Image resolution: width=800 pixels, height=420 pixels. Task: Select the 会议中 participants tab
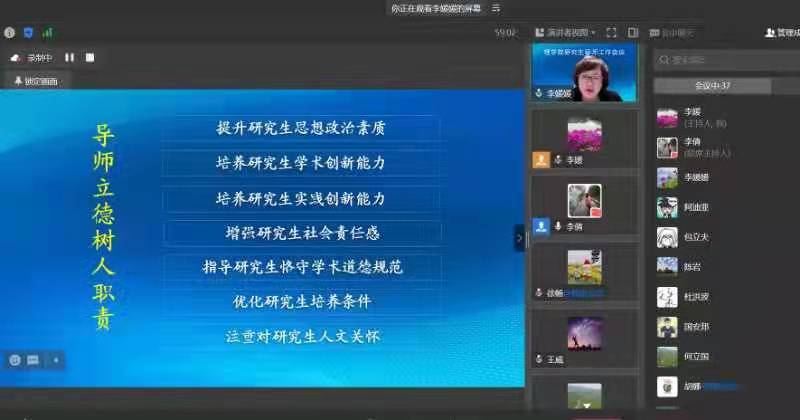(712, 86)
